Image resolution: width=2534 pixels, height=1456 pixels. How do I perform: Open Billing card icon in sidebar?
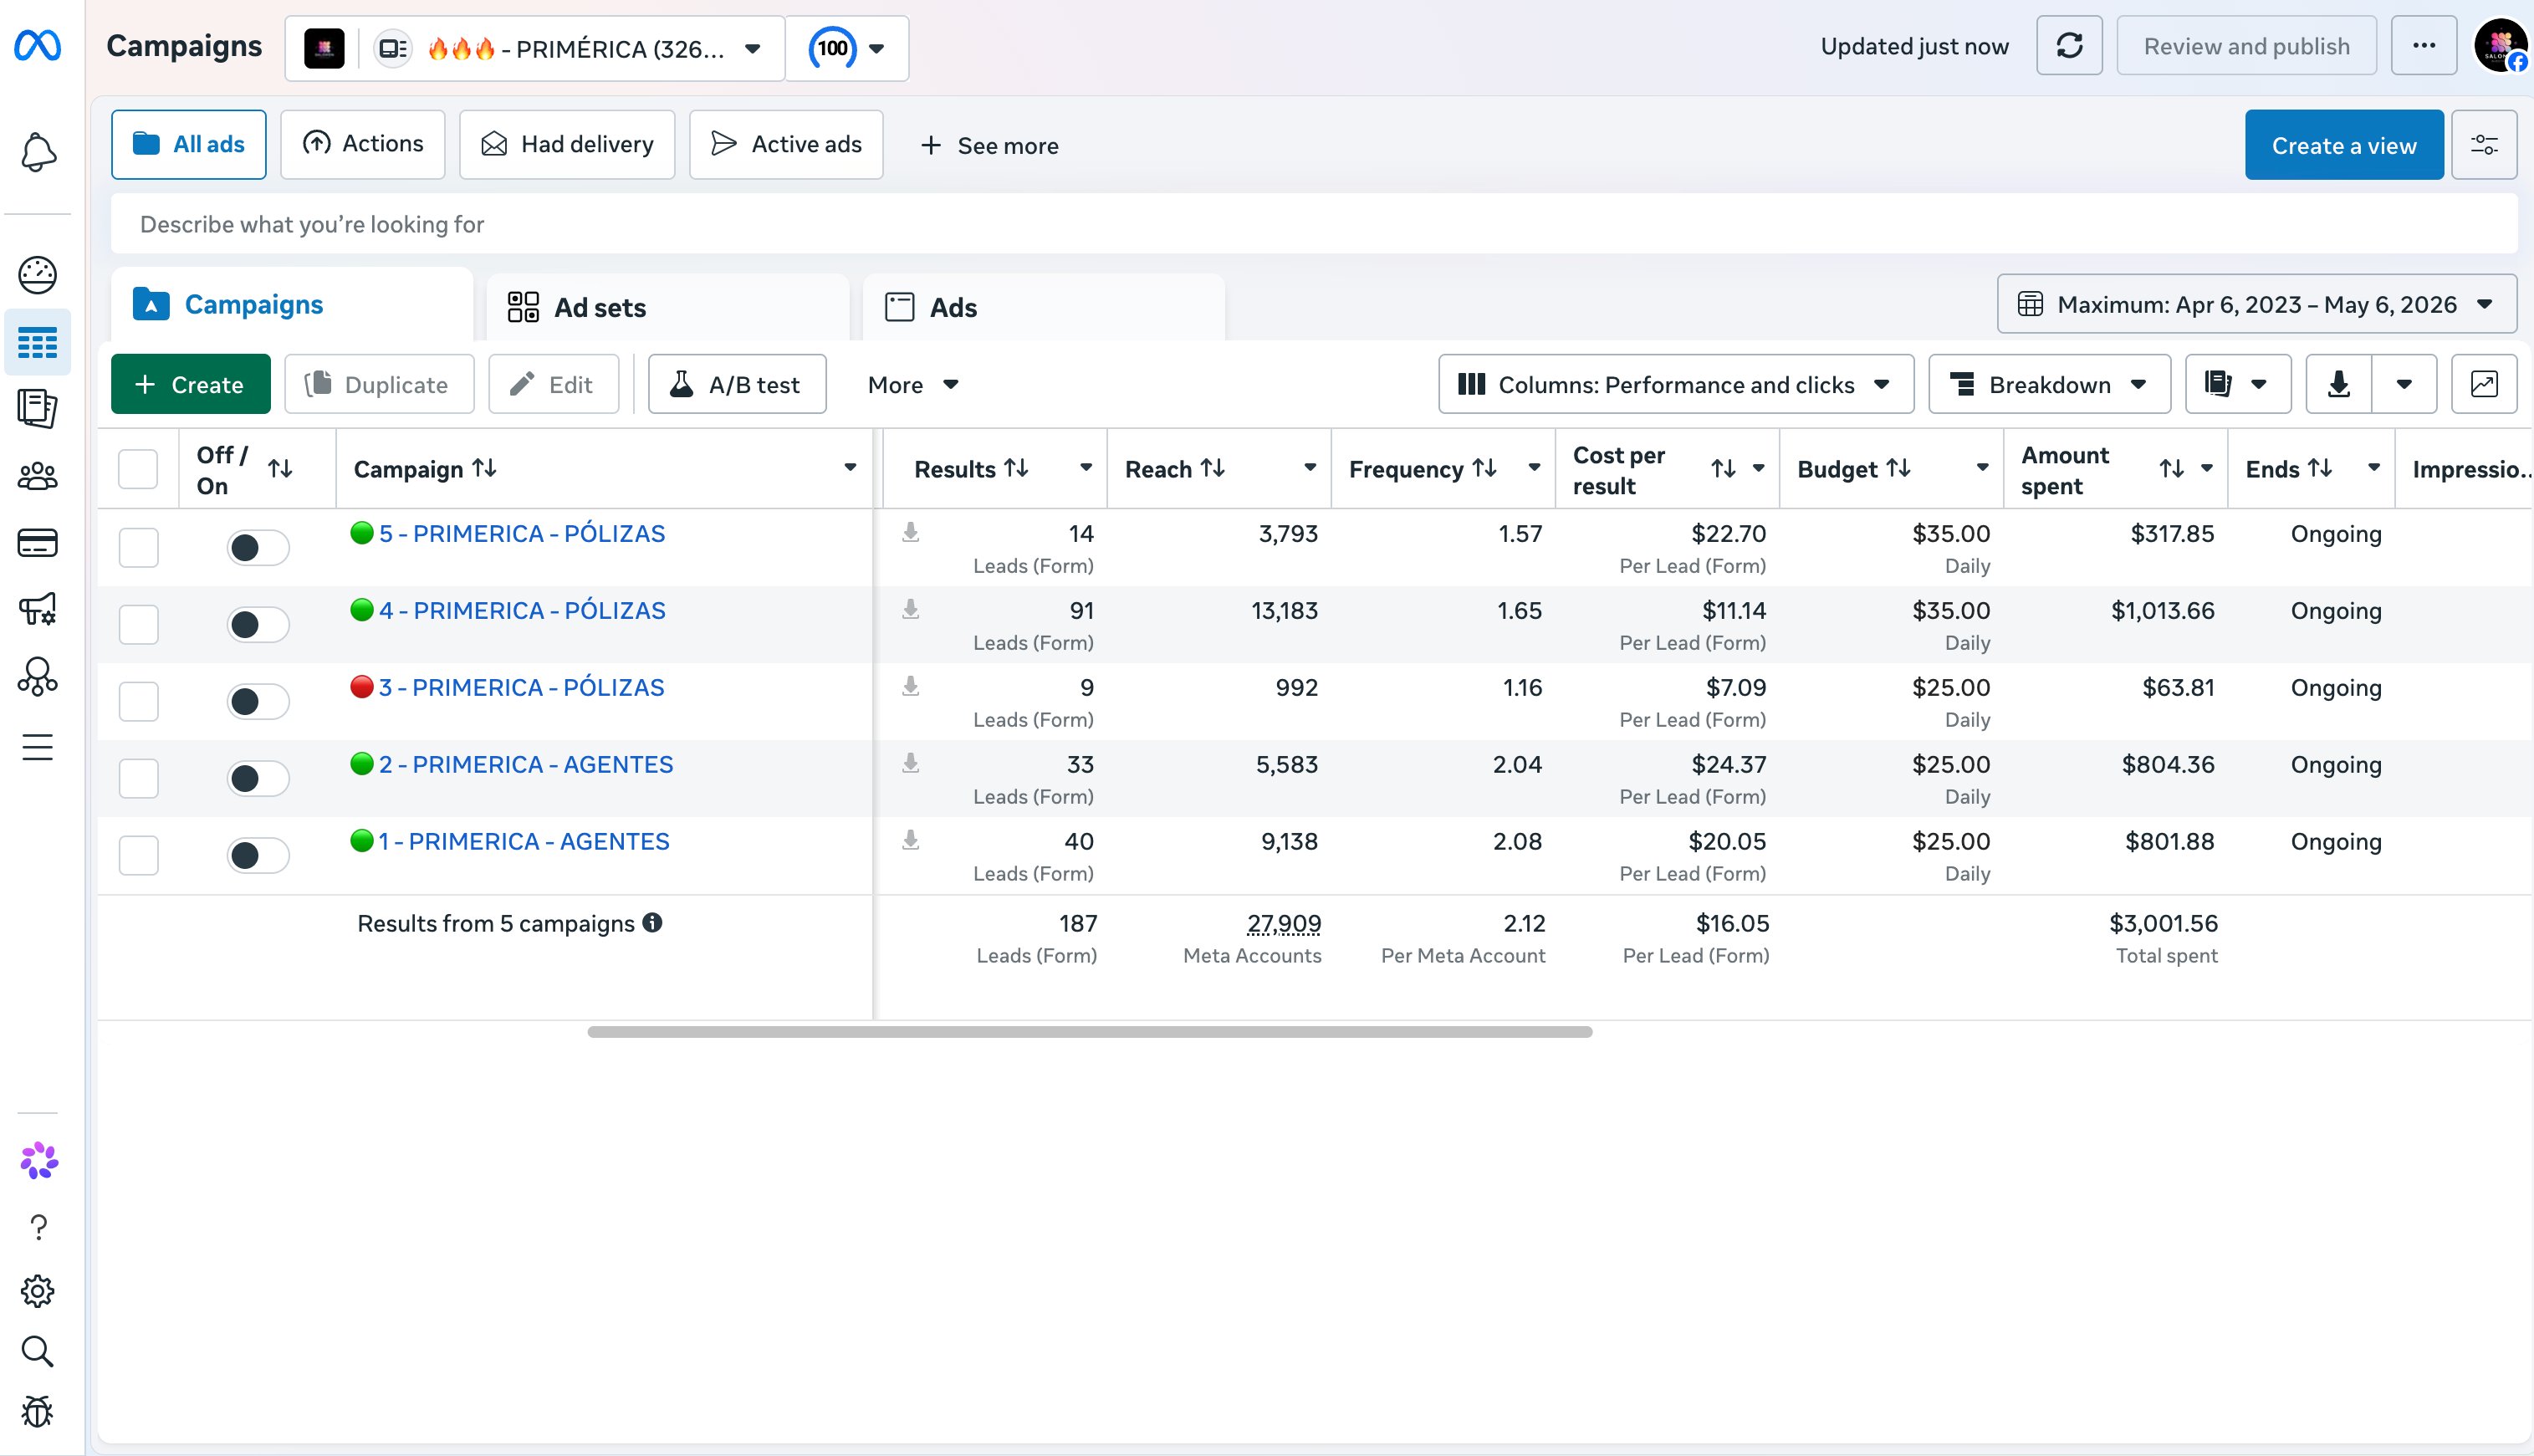(38, 542)
